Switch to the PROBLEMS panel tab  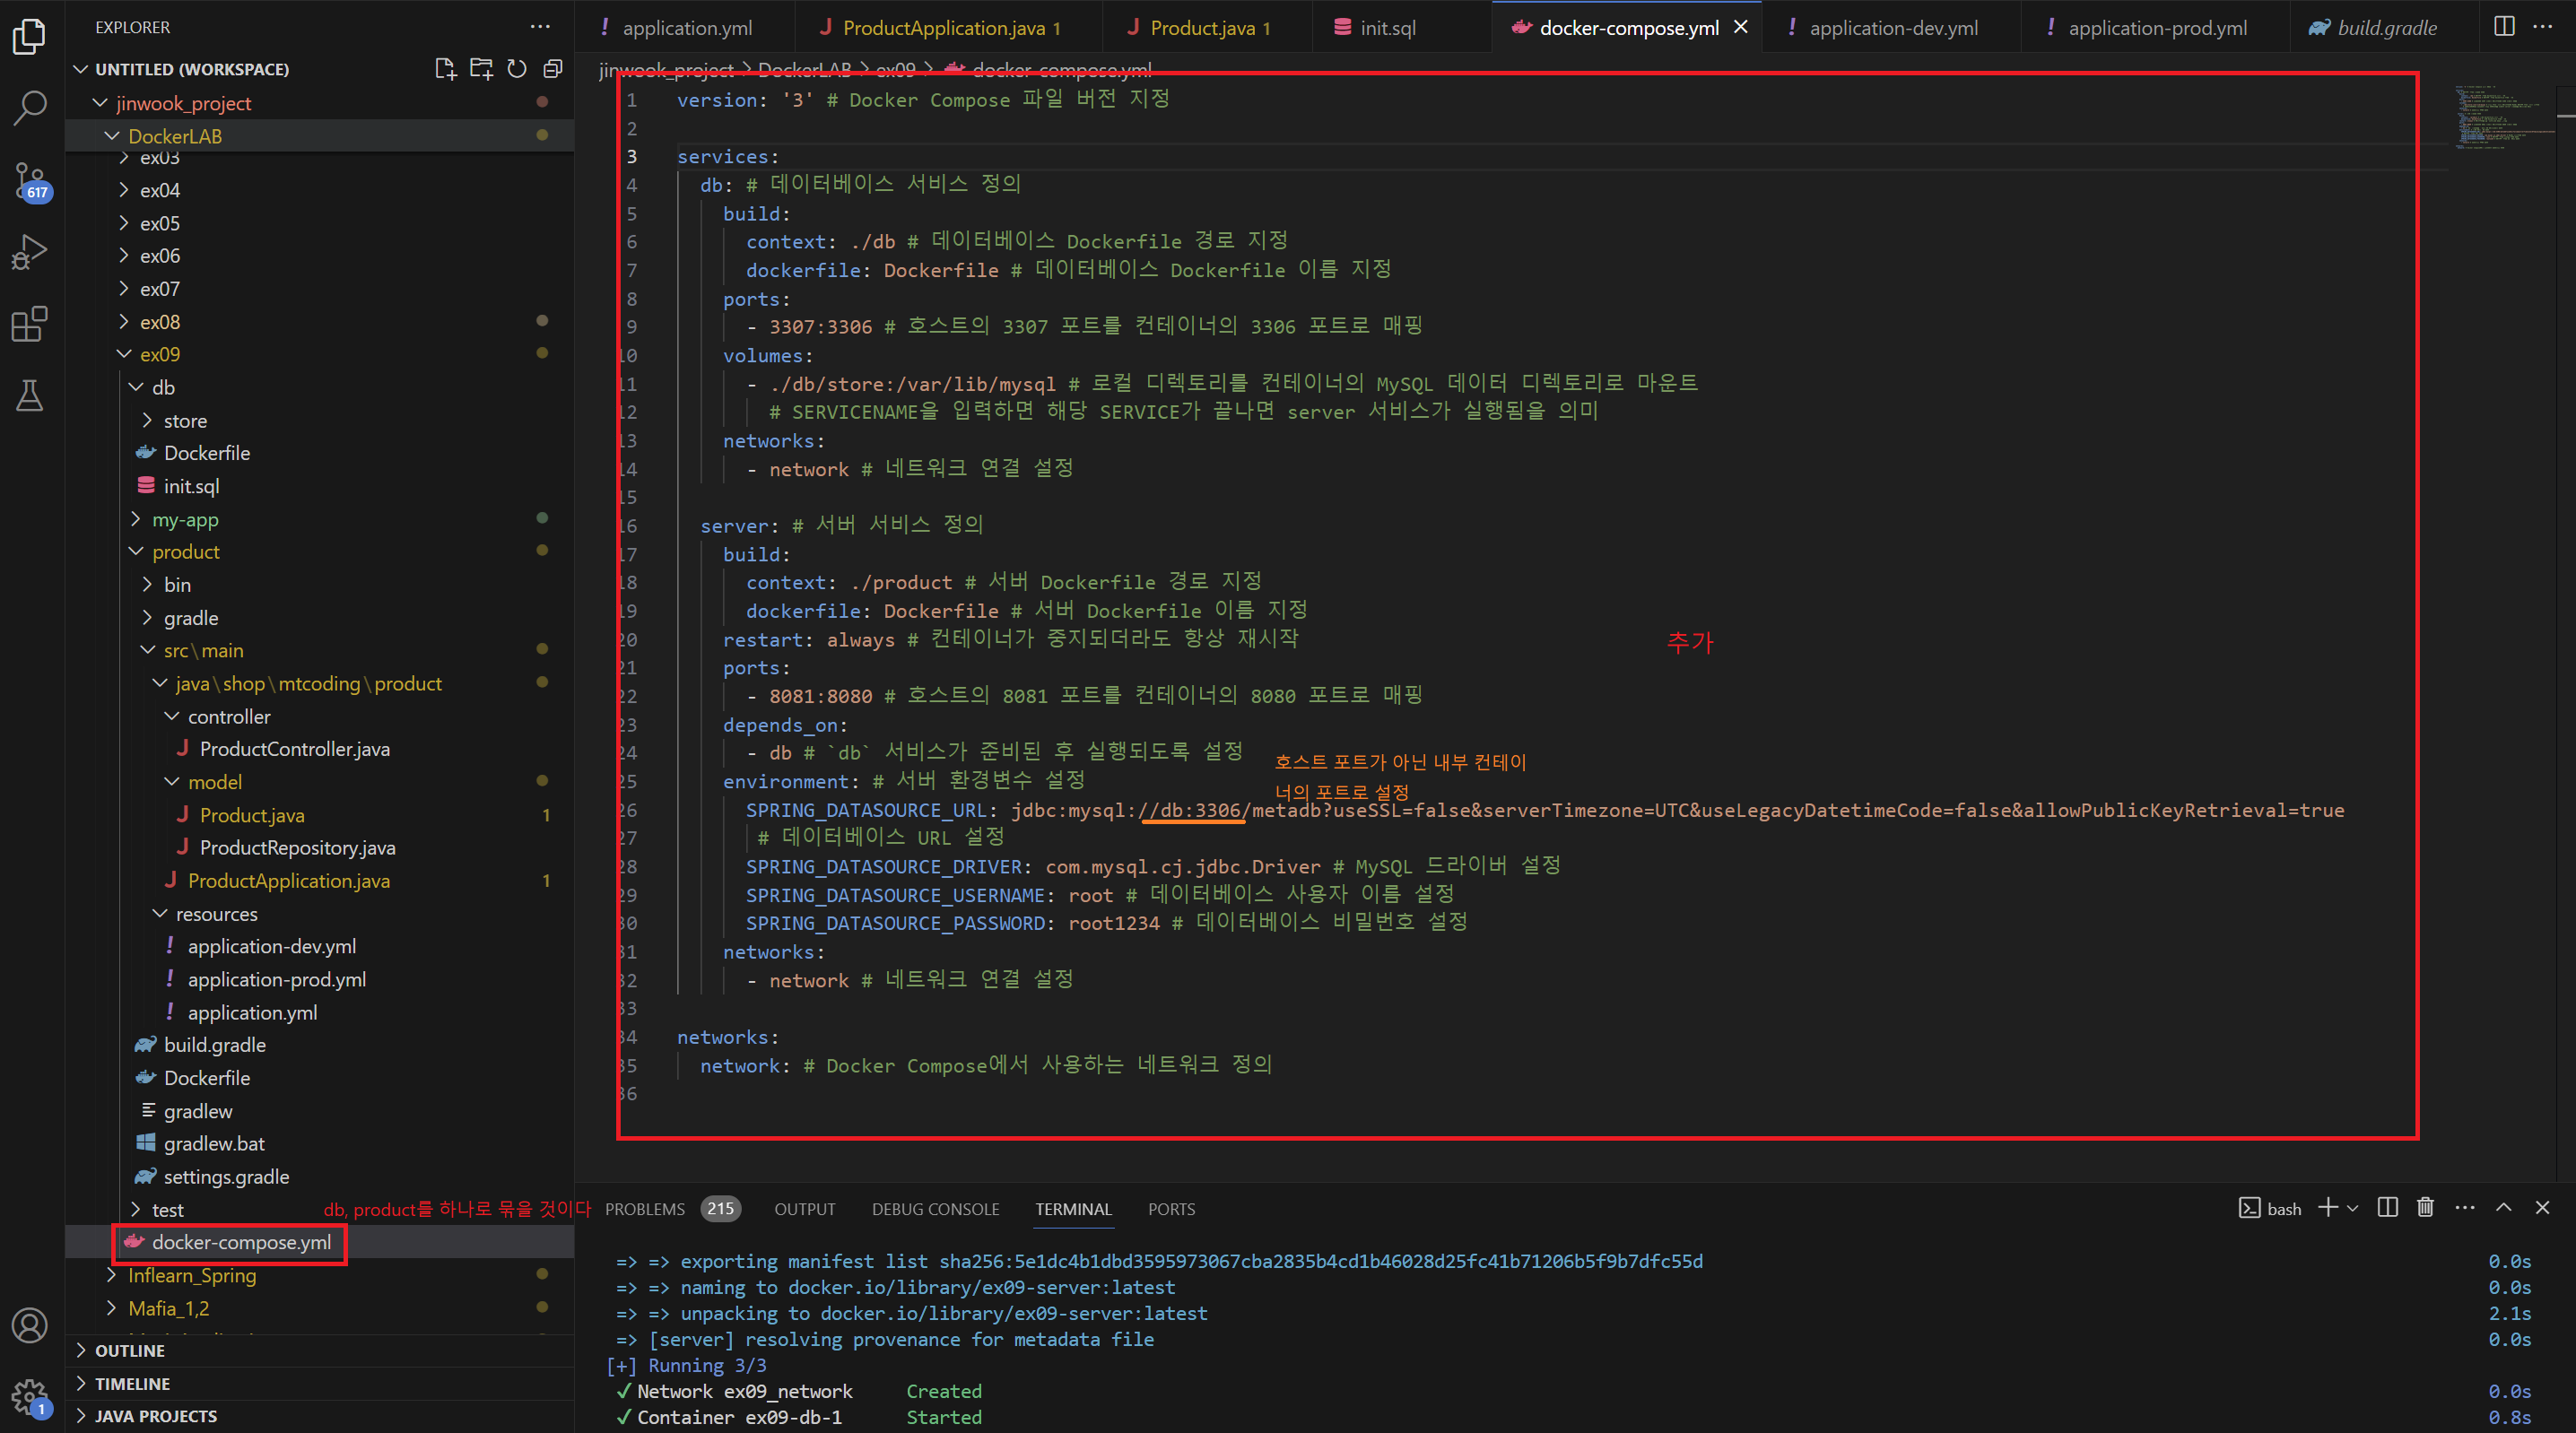click(645, 1209)
